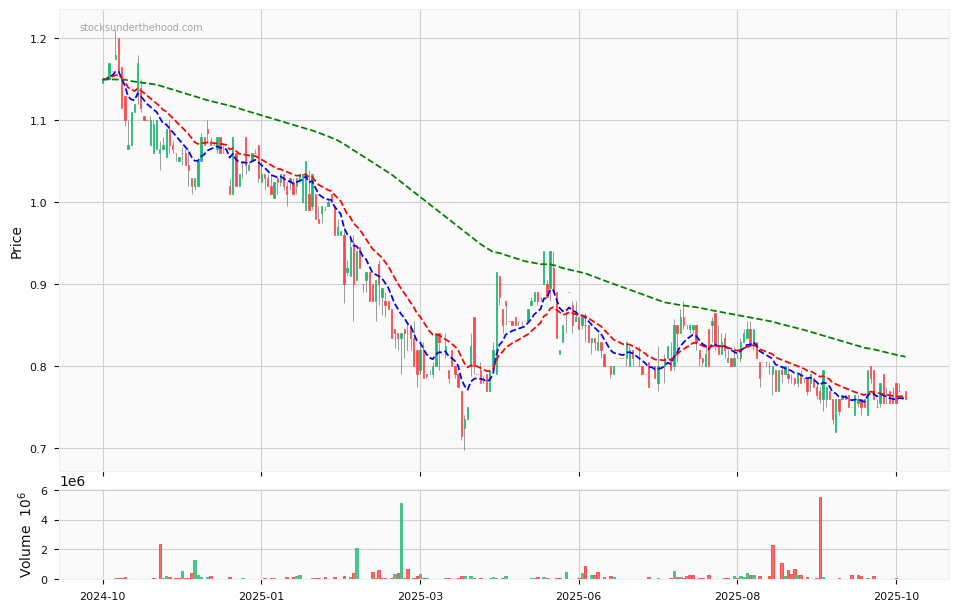Click the 1.1 price tick label
The image size is (959, 611).
(39, 121)
